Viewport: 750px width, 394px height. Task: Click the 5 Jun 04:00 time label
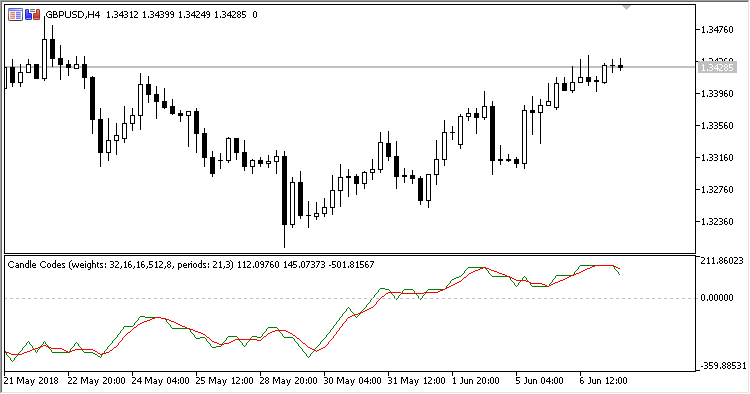[x=540, y=381]
